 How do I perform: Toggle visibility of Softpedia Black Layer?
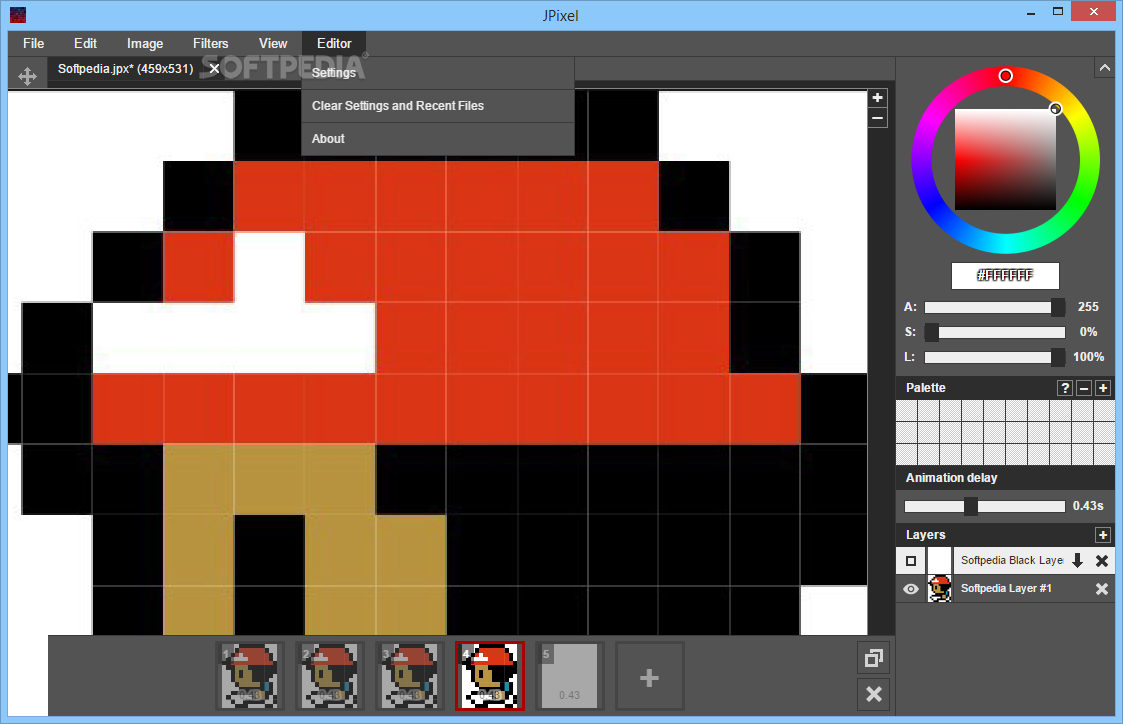pos(911,561)
